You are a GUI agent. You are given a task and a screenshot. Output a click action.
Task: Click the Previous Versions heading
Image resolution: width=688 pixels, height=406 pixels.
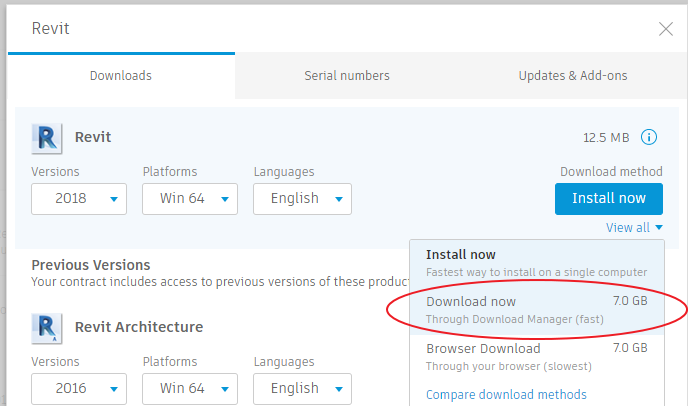coord(91,265)
